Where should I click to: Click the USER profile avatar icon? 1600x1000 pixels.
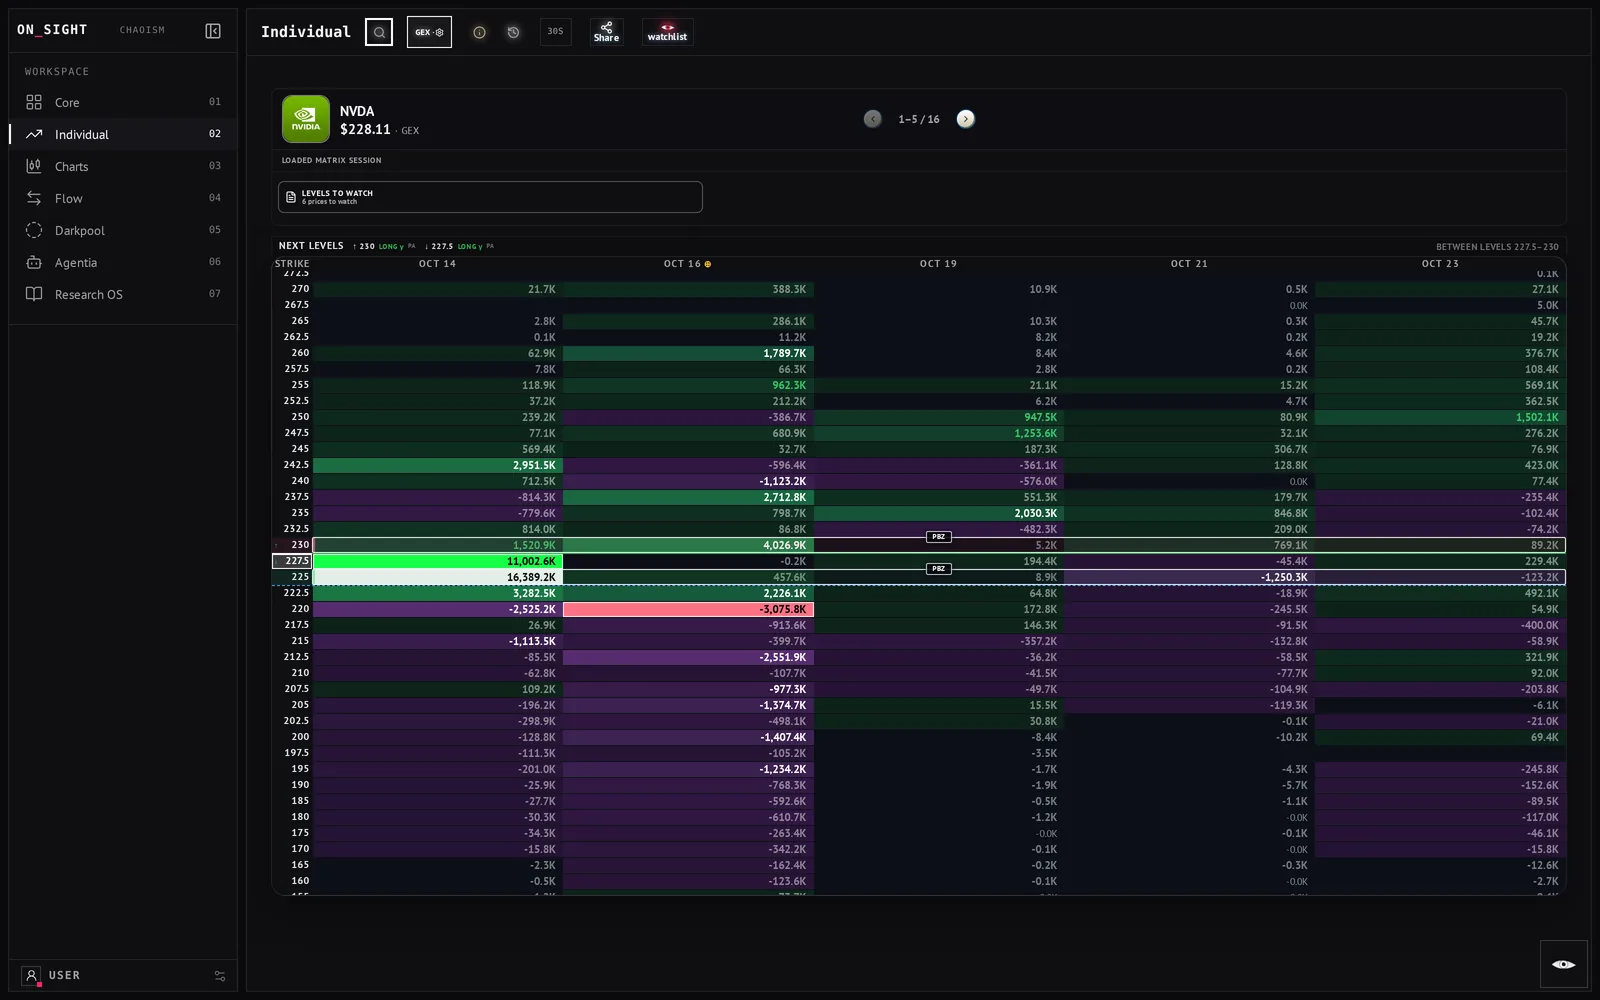31,975
